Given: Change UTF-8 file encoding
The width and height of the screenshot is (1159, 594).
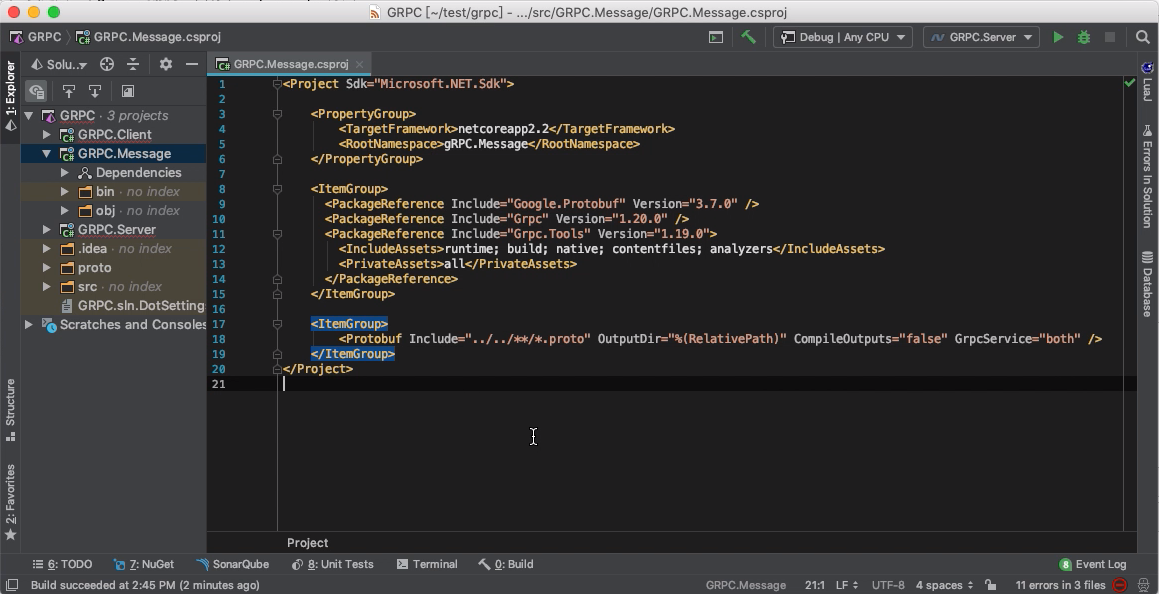Looking at the screenshot, I should click(x=888, y=584).
